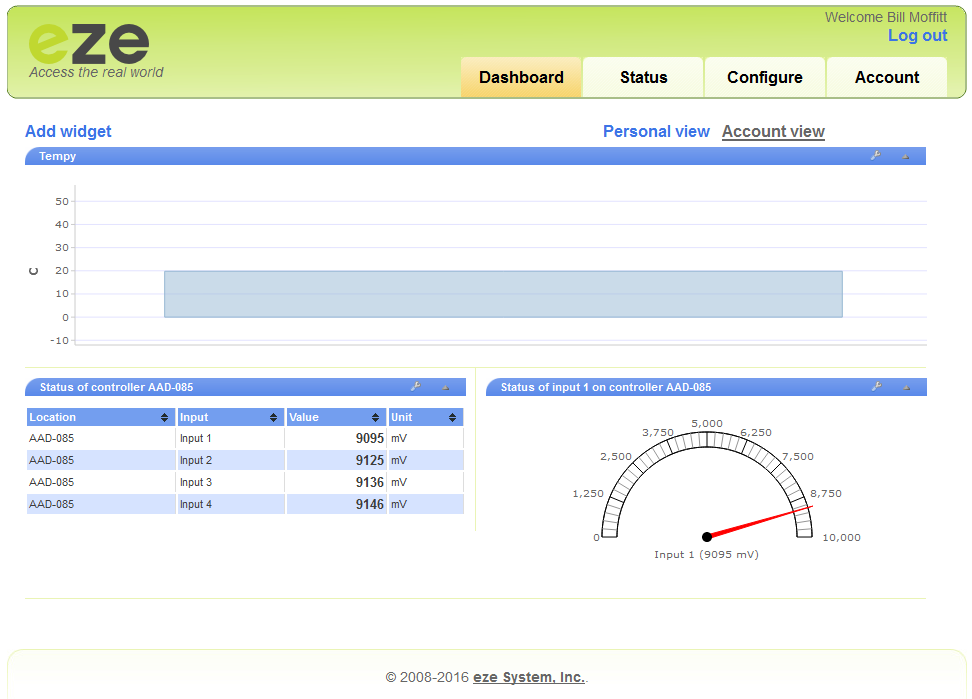Click the eze logo
The width and height of the screenshot is (972, 699).
pos(89,44)
